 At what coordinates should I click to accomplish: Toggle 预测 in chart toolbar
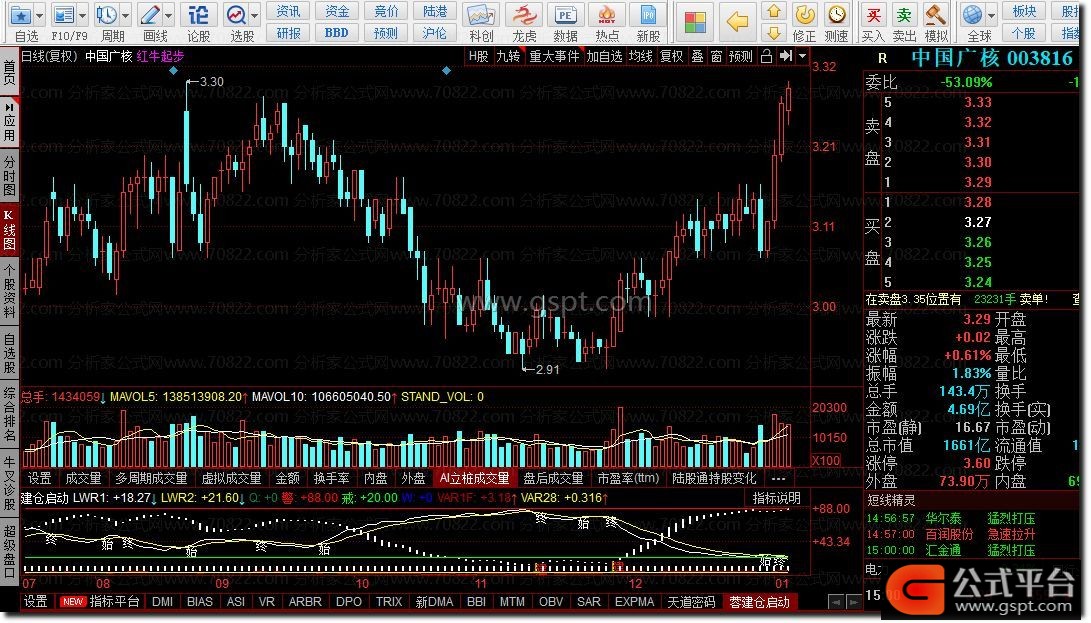coord(741,56)
